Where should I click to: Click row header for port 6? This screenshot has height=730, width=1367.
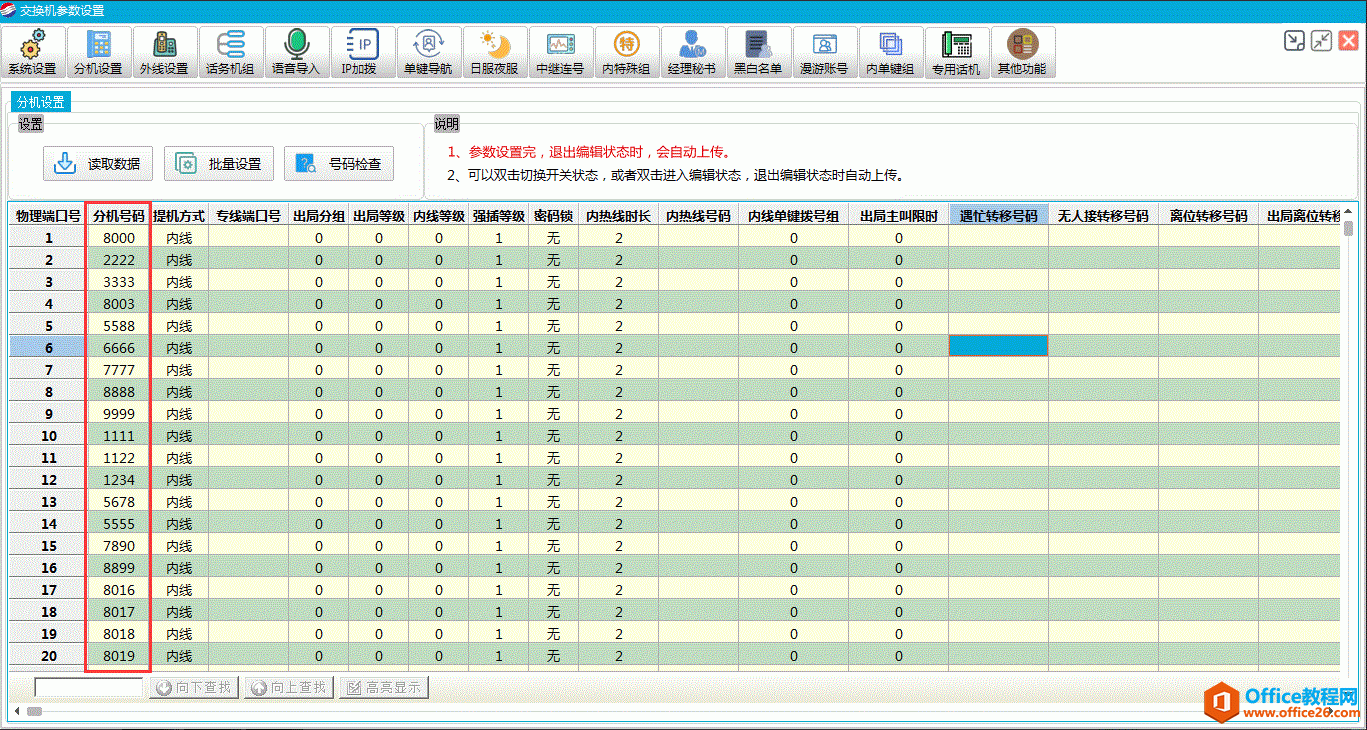(x=48, y=348)
